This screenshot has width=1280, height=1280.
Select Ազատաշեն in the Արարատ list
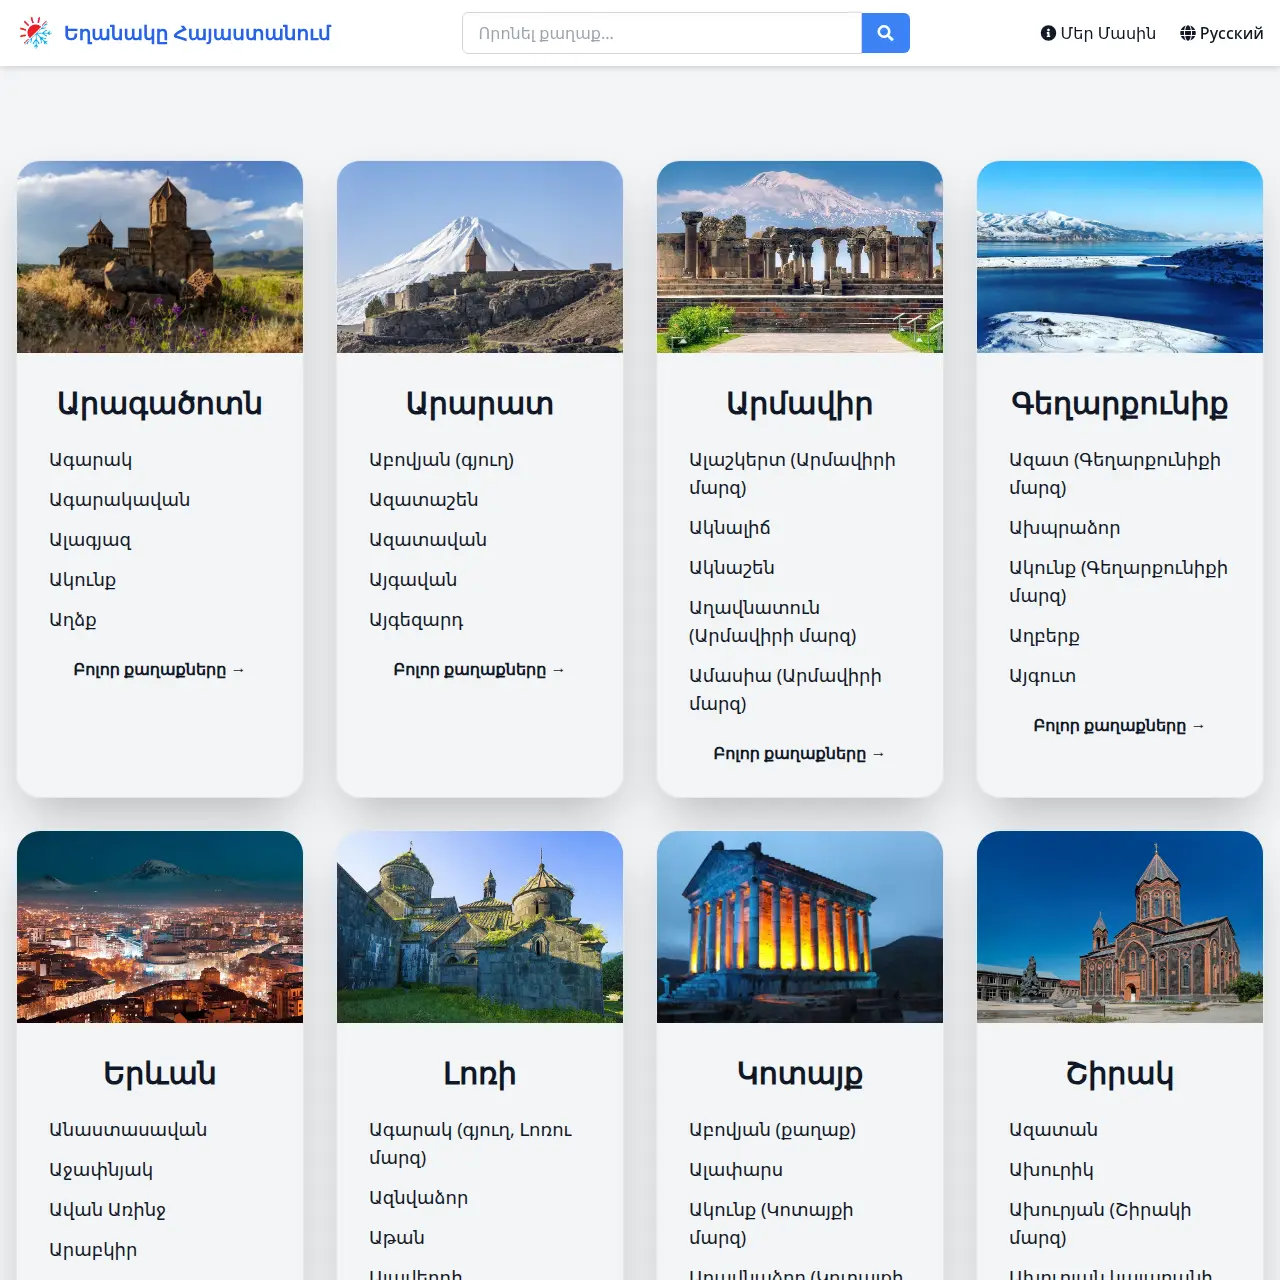pos(423,500)
